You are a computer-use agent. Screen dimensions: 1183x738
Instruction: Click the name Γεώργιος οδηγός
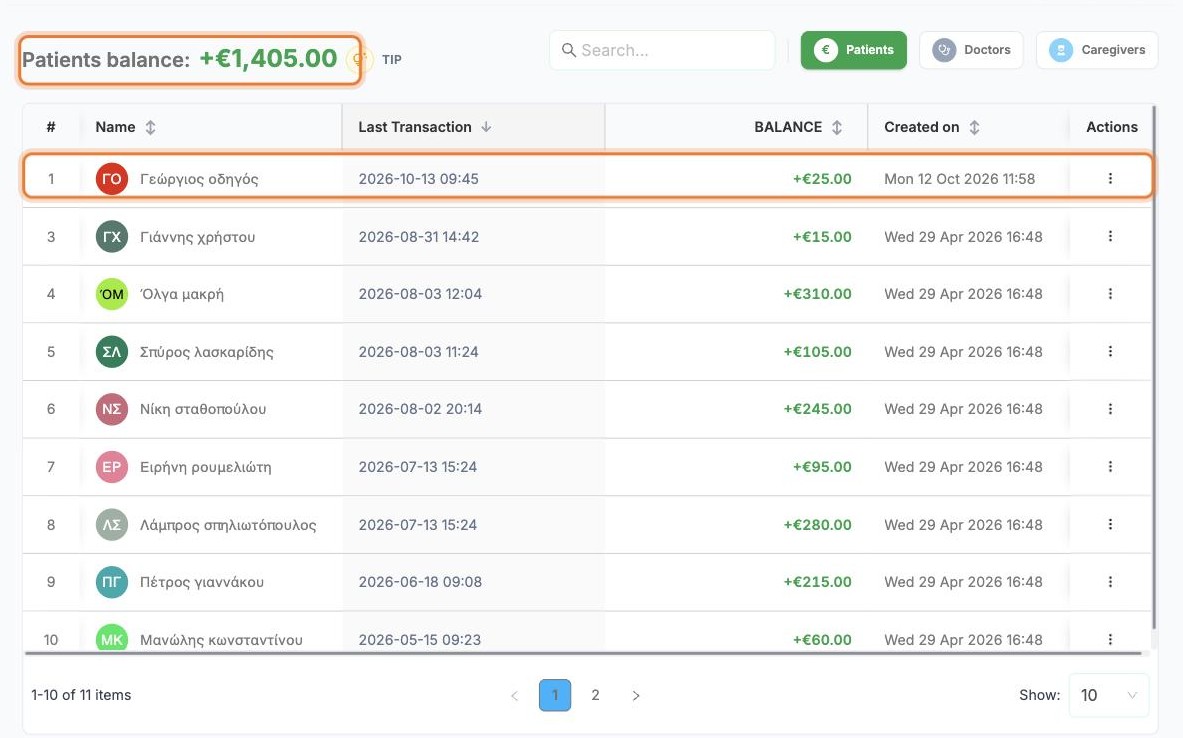click(x=199, y=179)
